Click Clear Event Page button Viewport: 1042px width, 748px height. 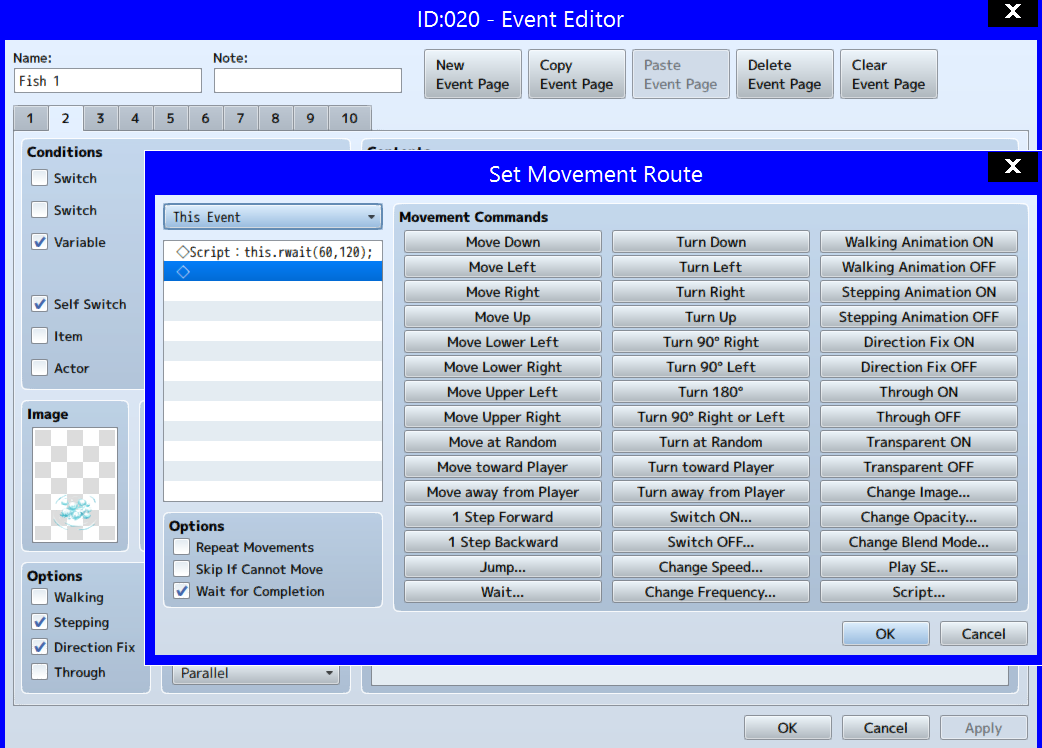(x=888, y=74)
